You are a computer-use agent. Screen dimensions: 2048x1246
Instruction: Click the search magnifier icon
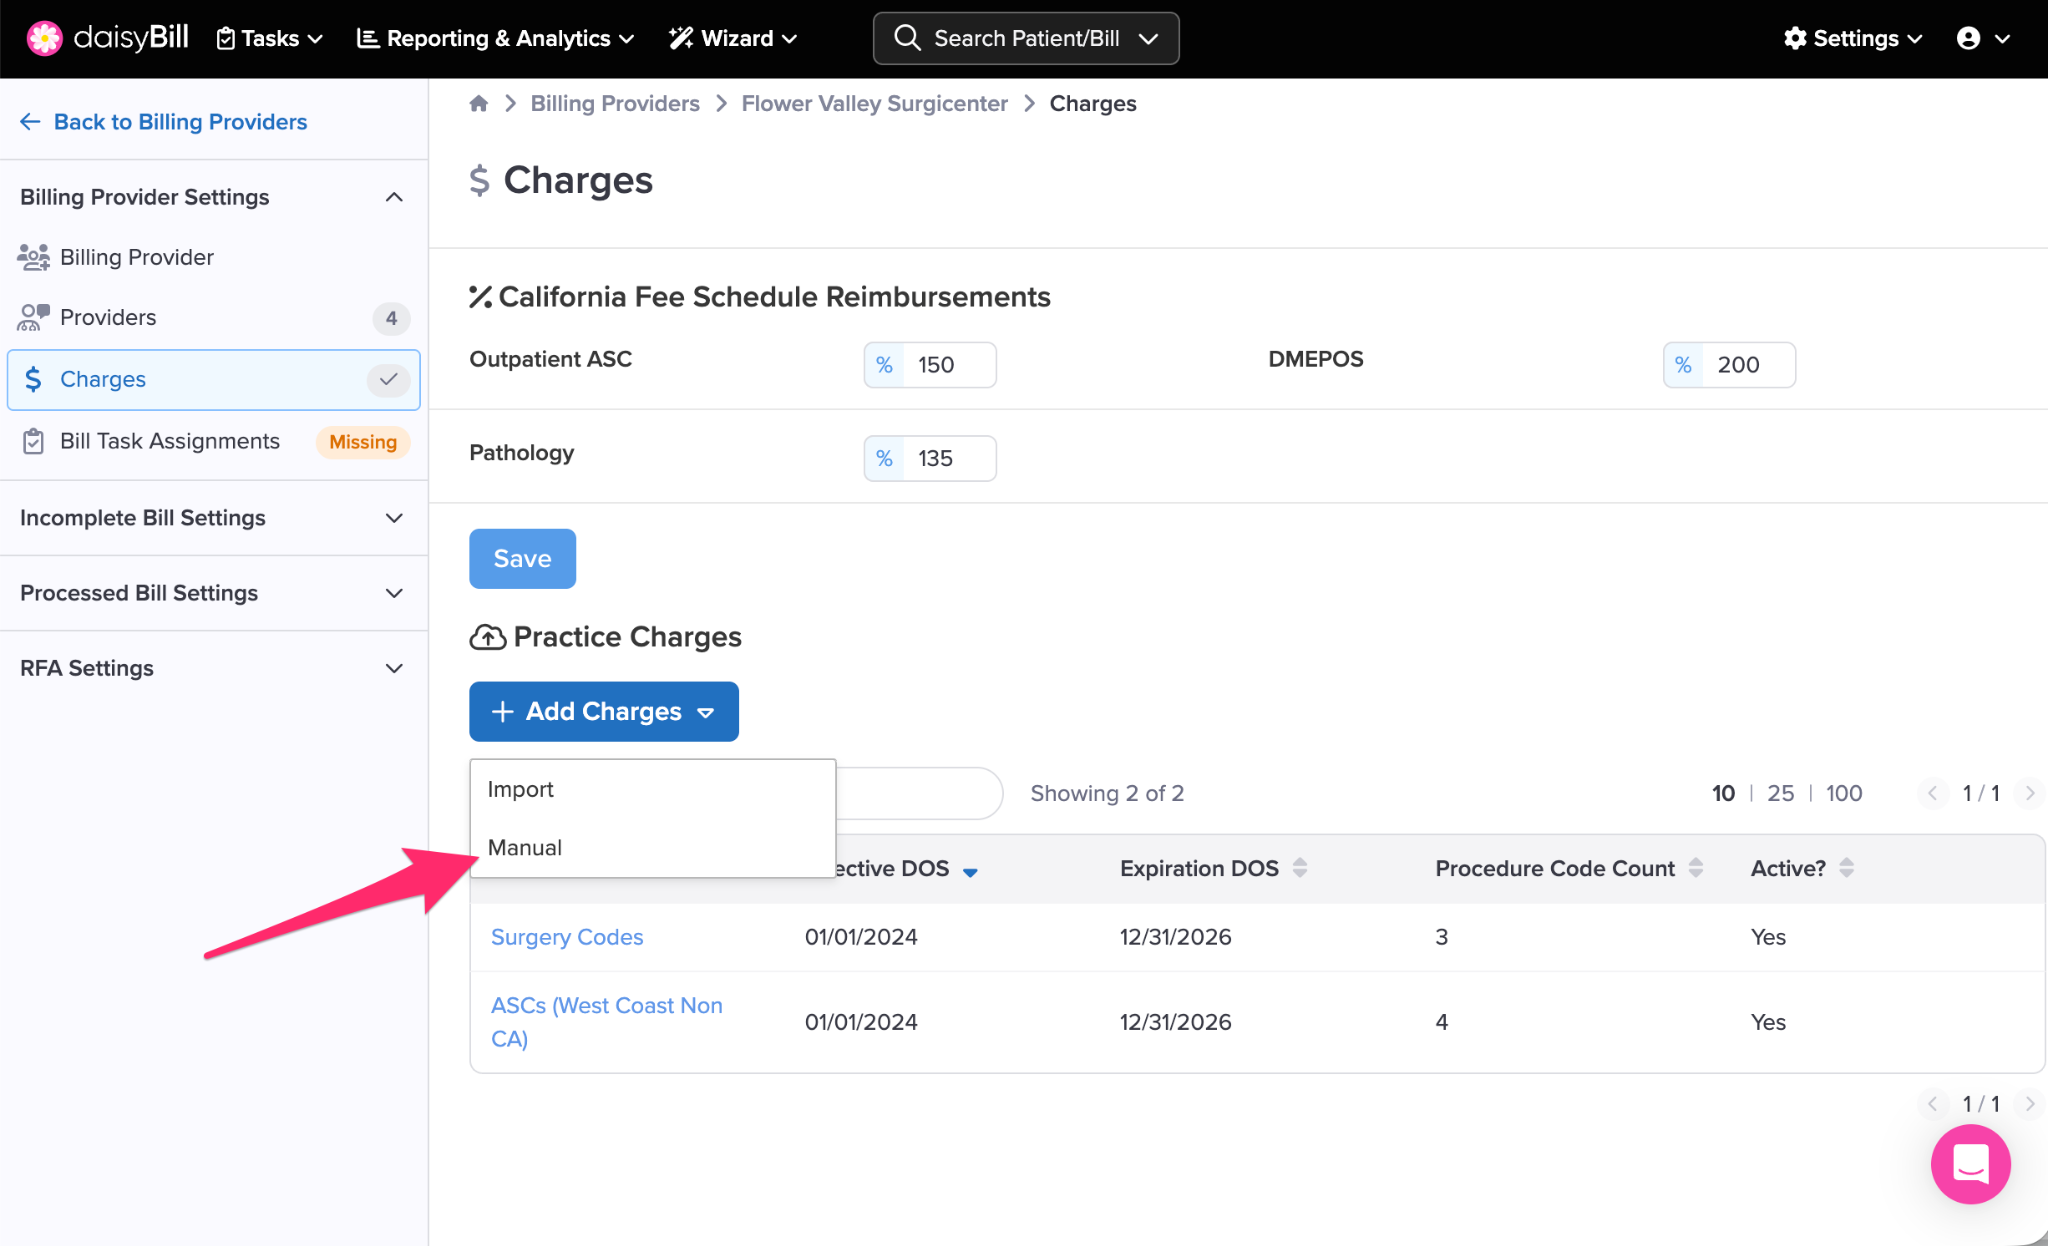point(907,38)
